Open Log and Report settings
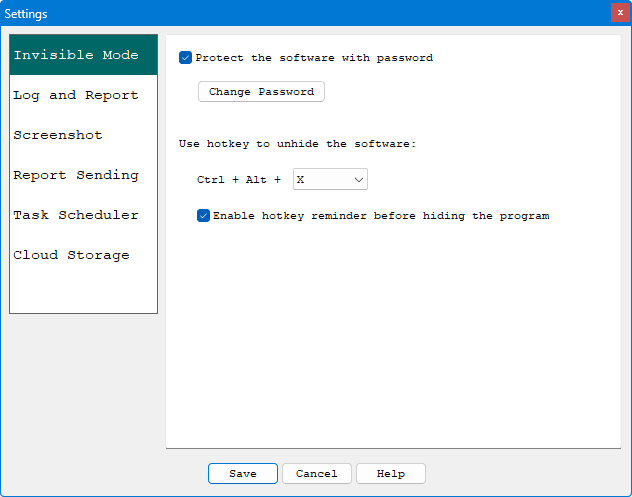The height and width of the screenshot is (497, 632). (x=83, y=95)
